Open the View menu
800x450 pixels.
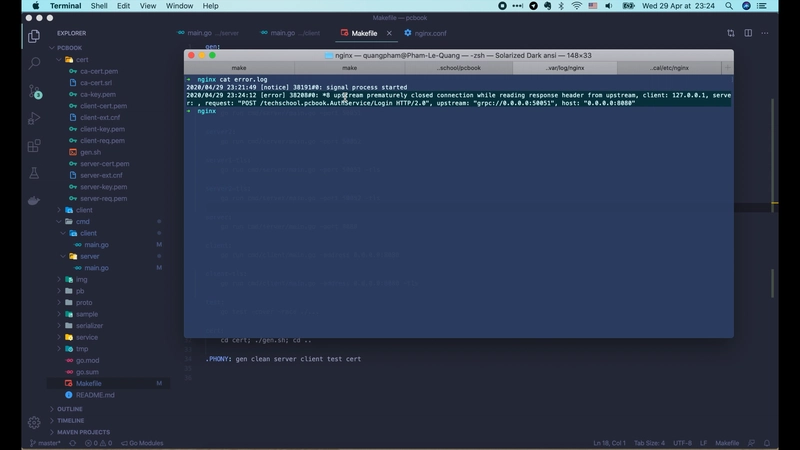[148, 6]
